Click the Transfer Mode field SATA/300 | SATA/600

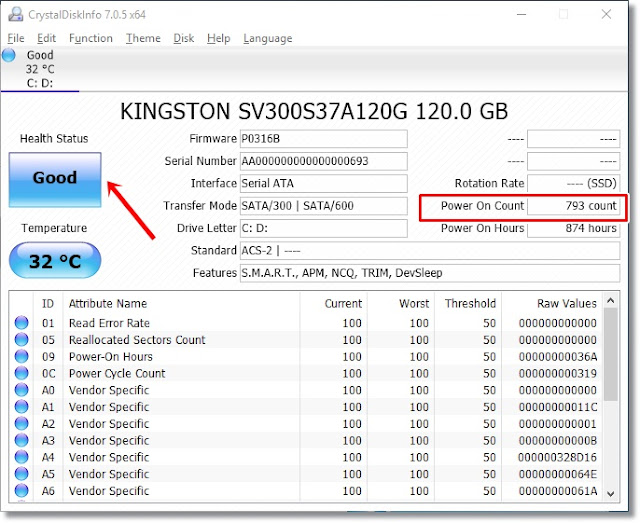pos(323,206)
